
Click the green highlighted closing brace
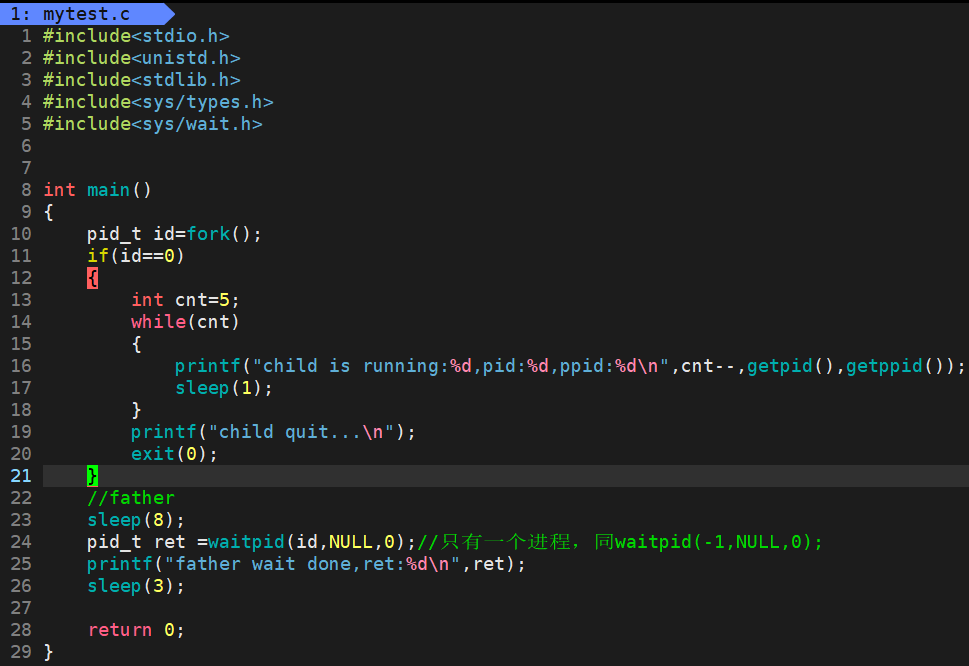[93, 476]
